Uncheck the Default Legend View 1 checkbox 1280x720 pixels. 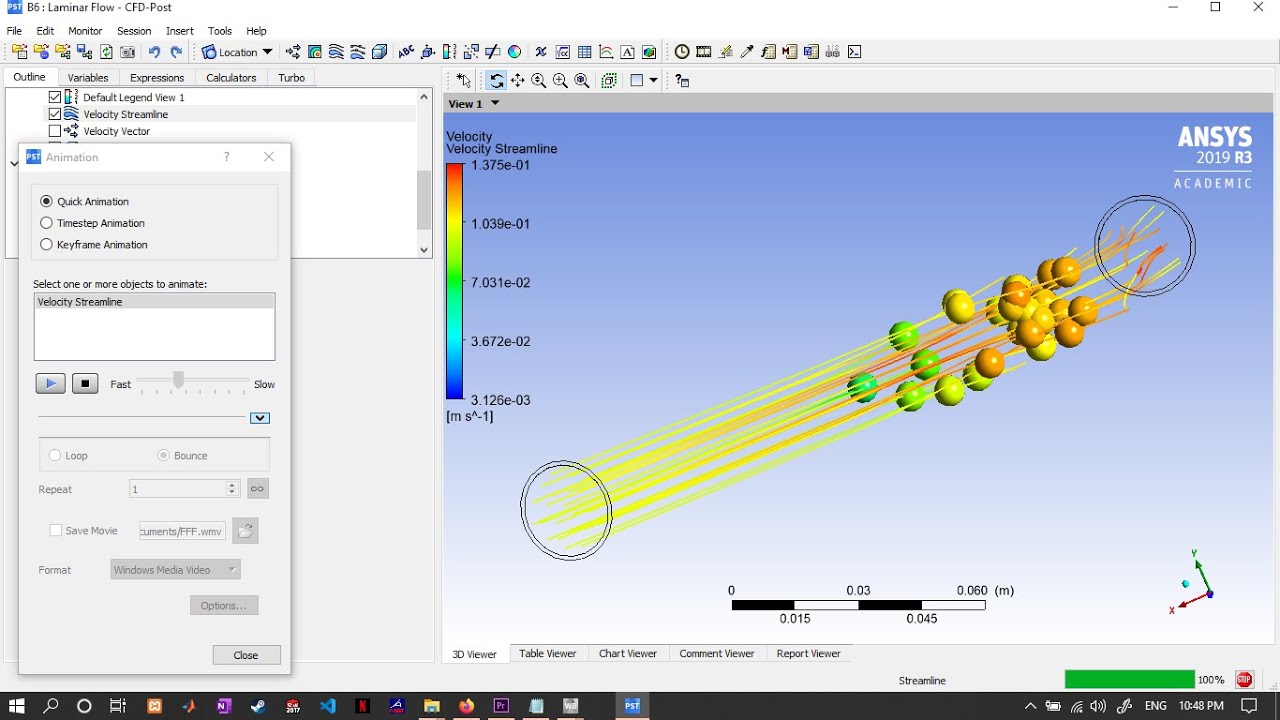[x=55, y=97]
